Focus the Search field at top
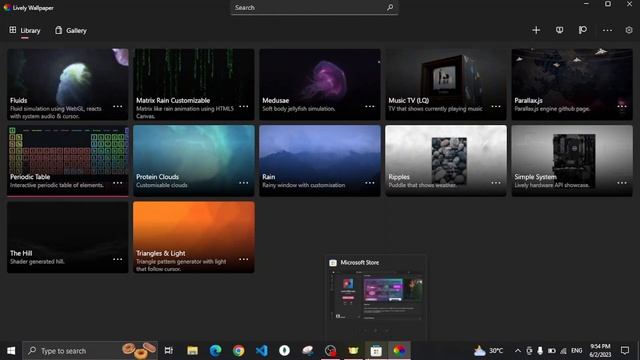 pos(314,7)
